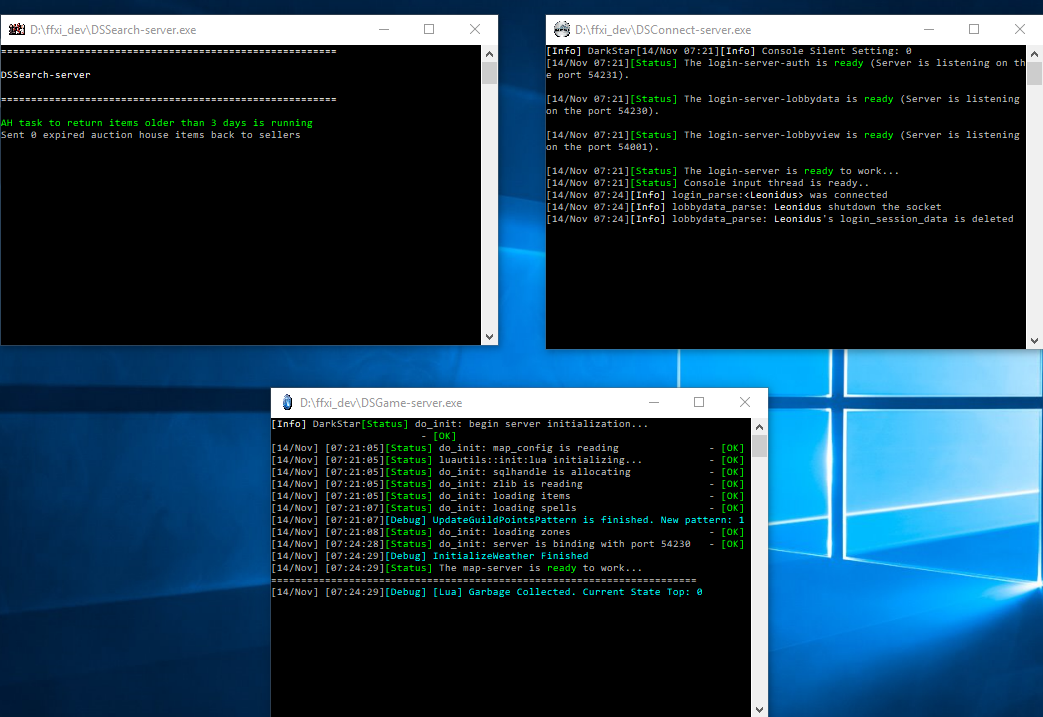Minimize the DSConnect-server console window

click(928, 30)
